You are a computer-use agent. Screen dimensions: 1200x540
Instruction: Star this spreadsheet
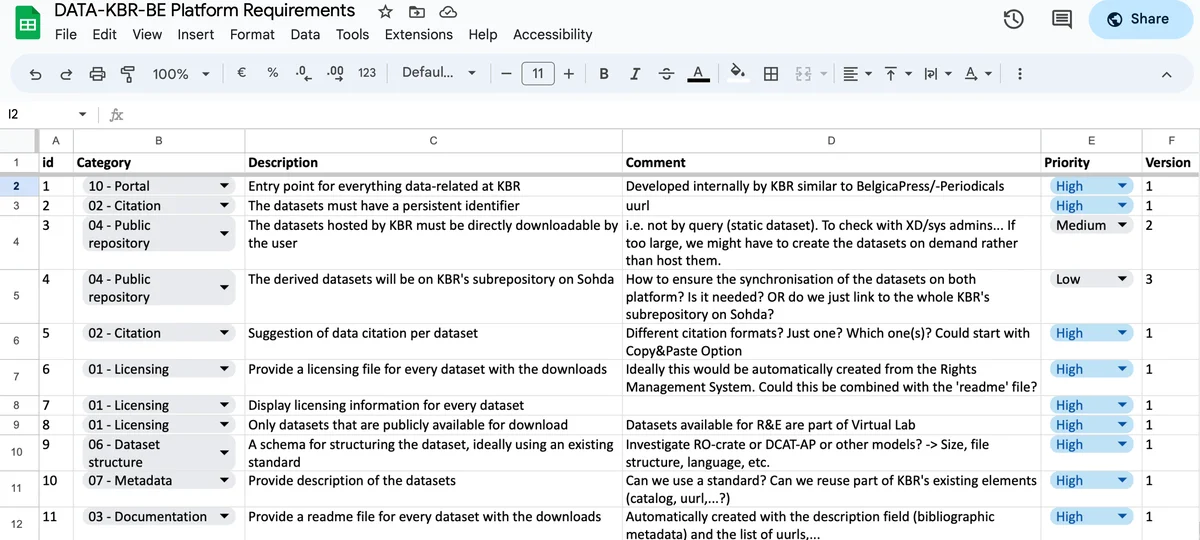click(385, 12)
